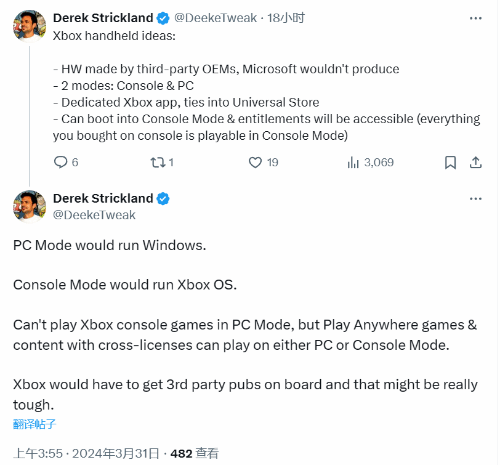Click the @DeekeTweak handle under main tweet name
The image size is (500, 465).
point(94,215)
